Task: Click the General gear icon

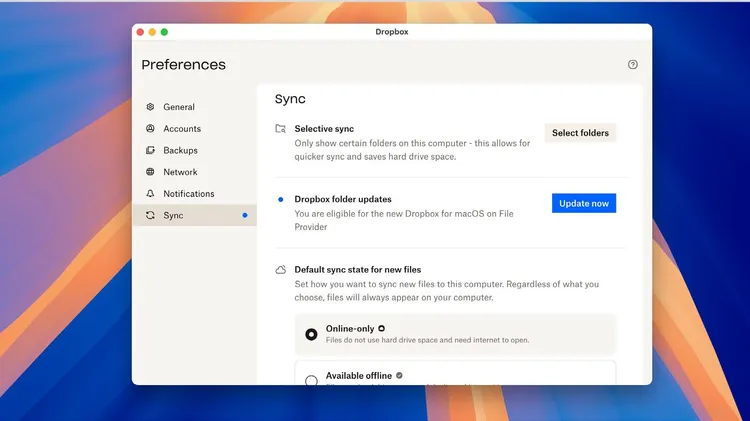Action: tap(150, 107)
